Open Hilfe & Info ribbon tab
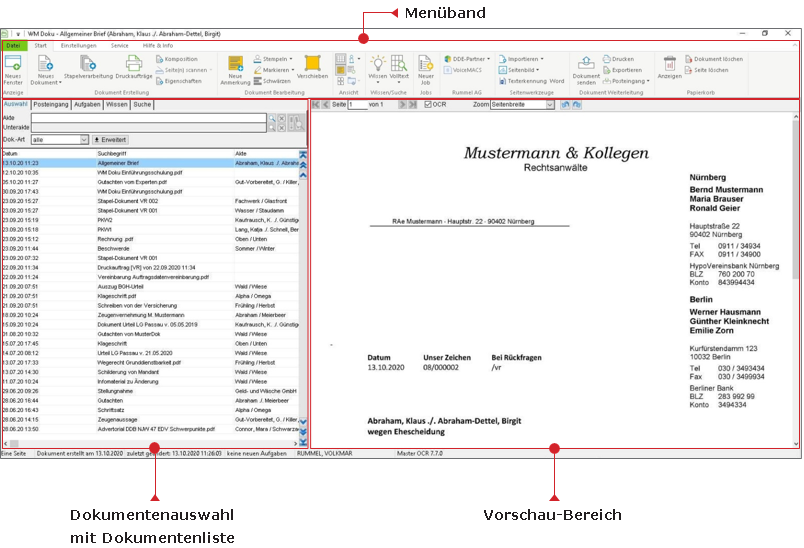Image resolution: width=804 pixels, height=548 pixels. (158, 46)
